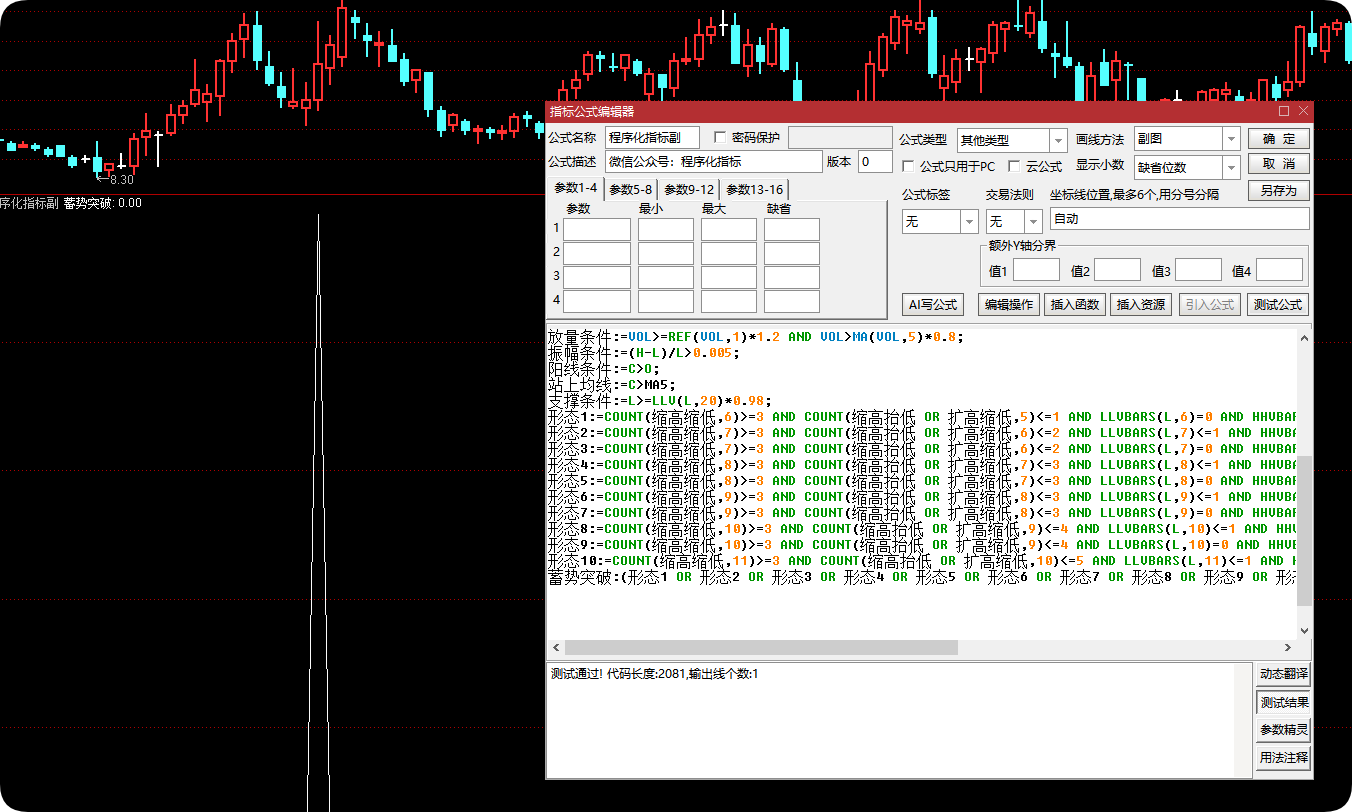Click the 公式名称 input field

(x=653, y=138)
